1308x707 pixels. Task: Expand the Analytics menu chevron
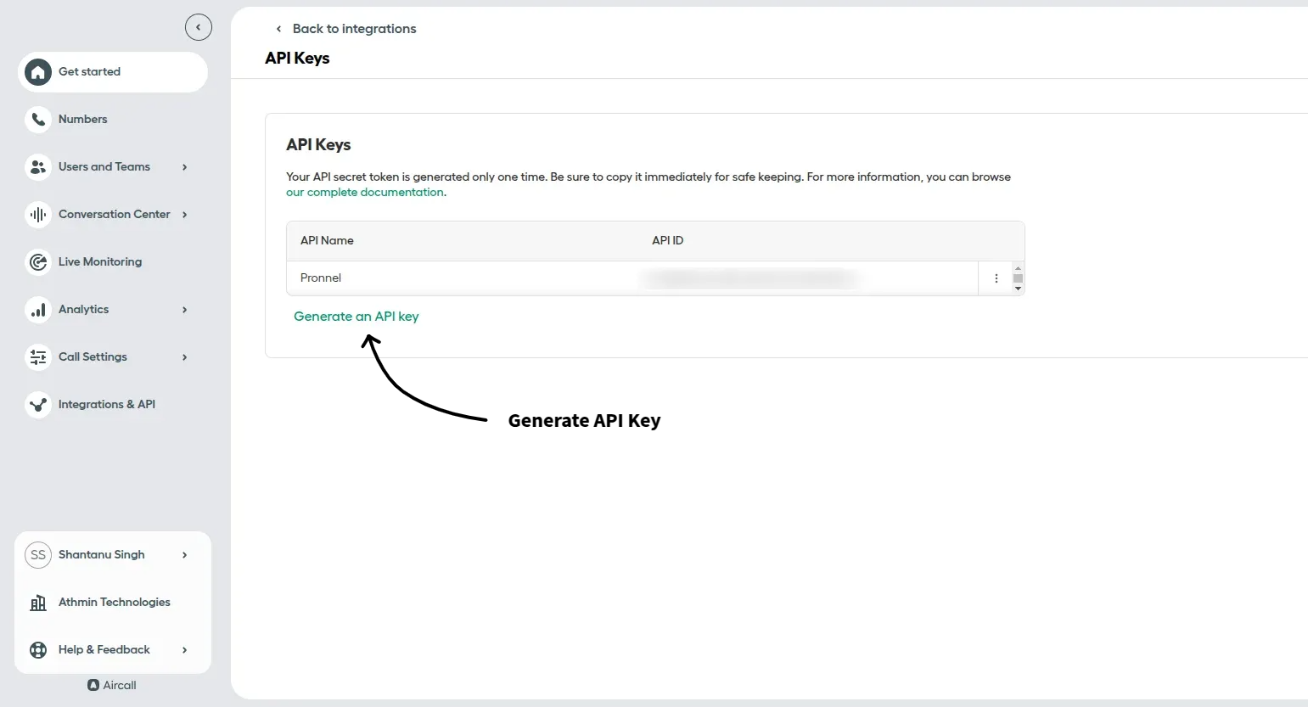pos(184,309)
